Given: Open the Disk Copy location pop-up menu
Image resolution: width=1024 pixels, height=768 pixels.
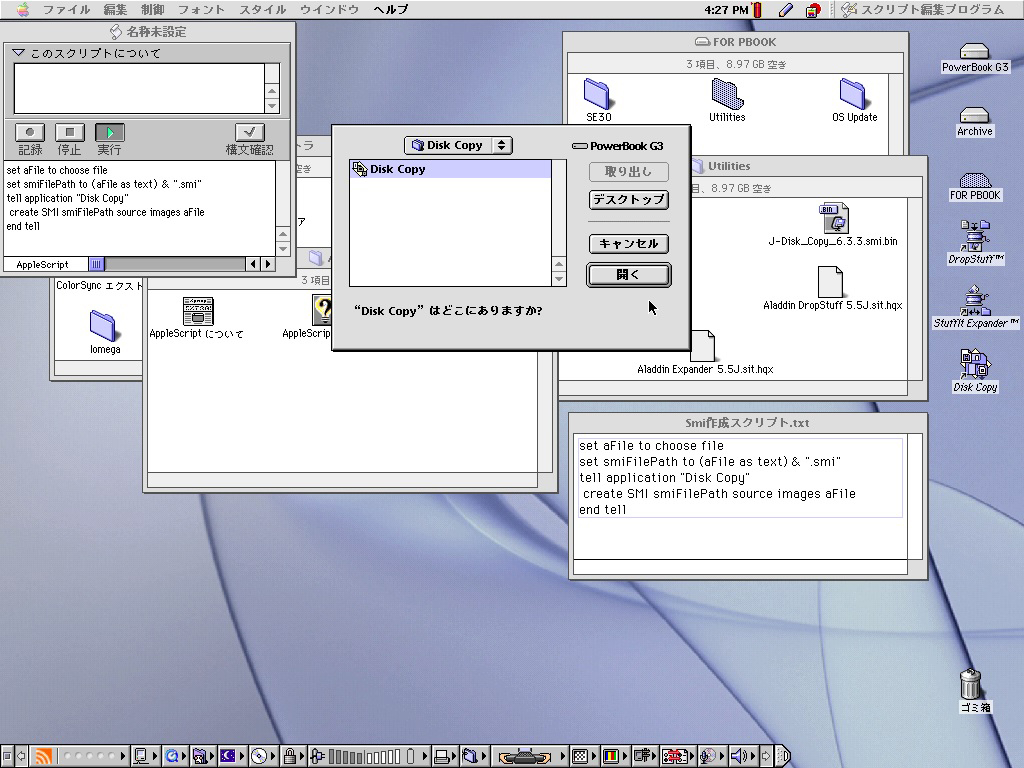Looking at the screenshot, I should pyautogui.click(x=458, y=145).
